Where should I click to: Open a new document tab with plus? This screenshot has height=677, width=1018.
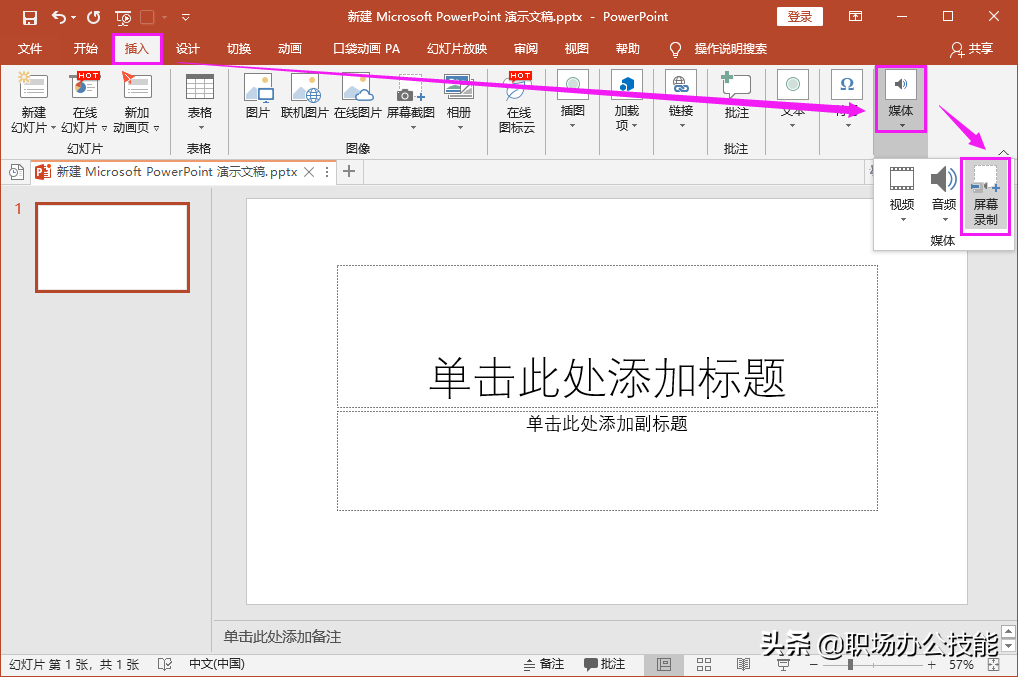click(x=349, y=171)
